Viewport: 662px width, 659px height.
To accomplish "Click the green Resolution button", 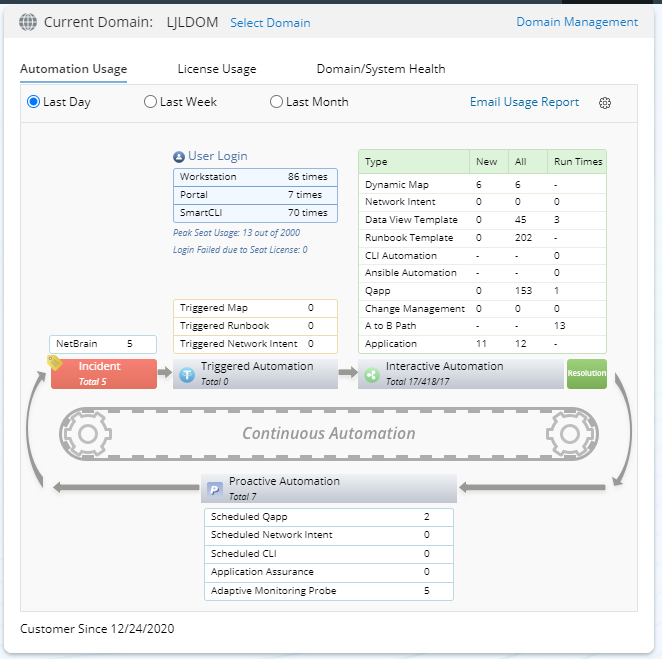I will click(586, 374).
